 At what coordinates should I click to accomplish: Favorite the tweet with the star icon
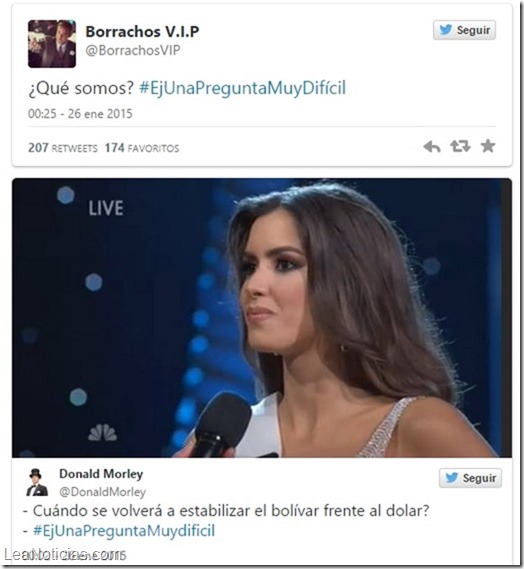tap(488, 146)
